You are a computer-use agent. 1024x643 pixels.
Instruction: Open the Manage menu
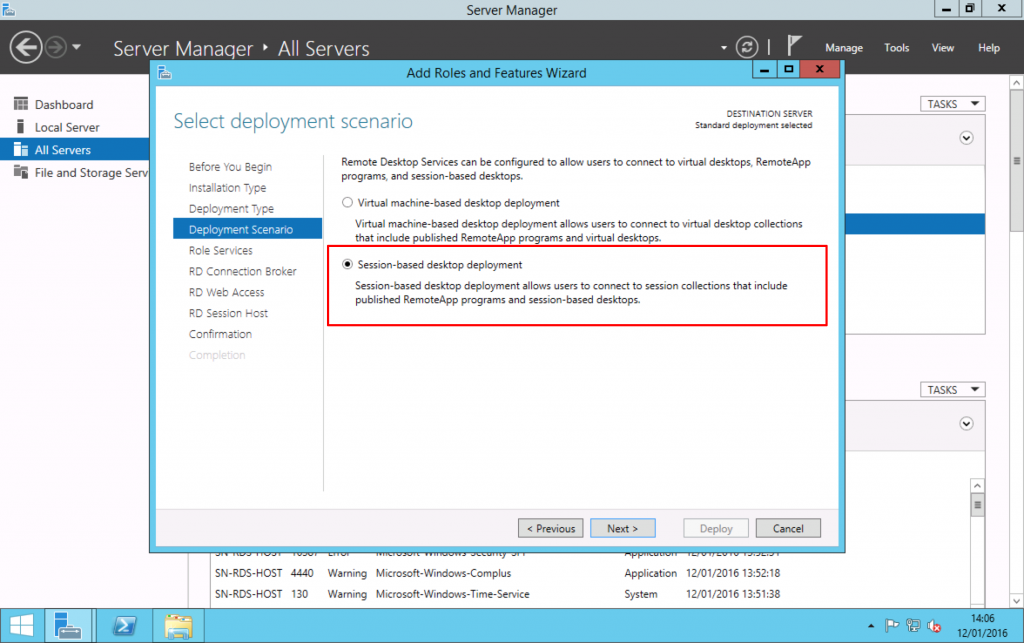[843, 47]
